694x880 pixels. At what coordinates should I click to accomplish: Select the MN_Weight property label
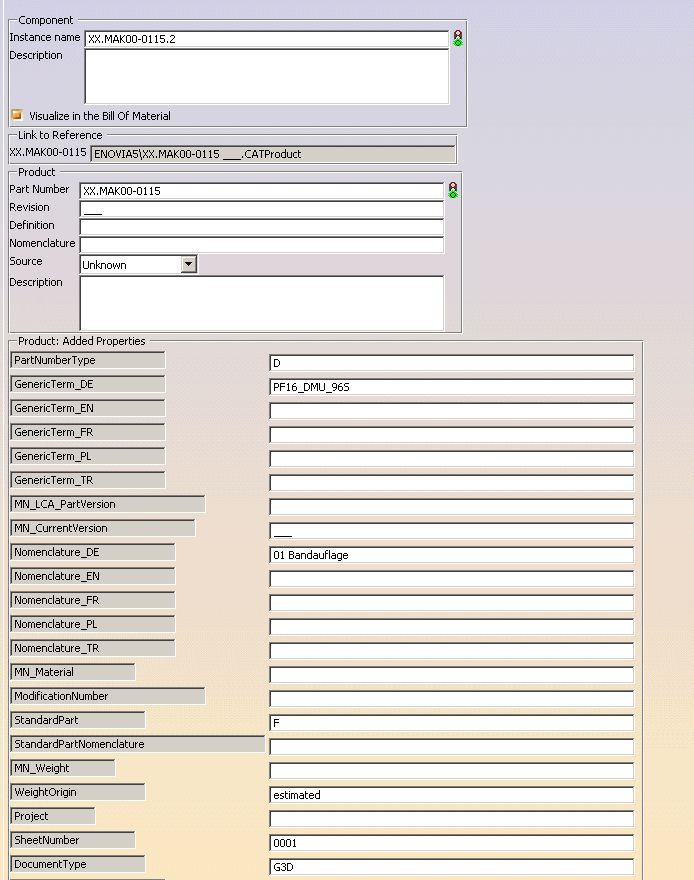coord(63,768)
